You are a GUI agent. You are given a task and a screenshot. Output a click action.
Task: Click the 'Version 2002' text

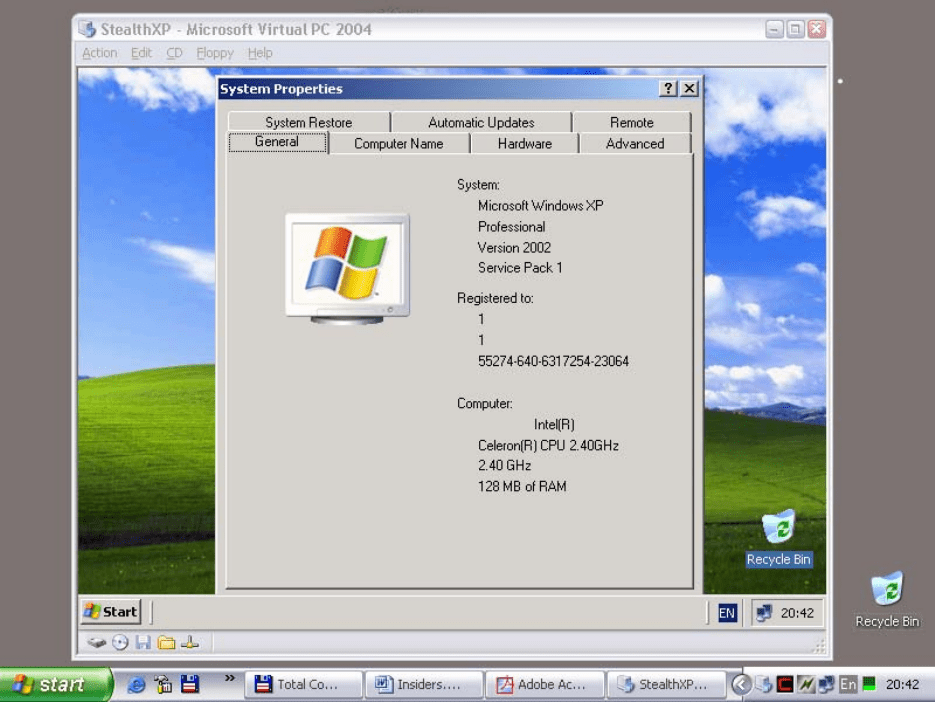pyautogui.click(x=514, y=248)
